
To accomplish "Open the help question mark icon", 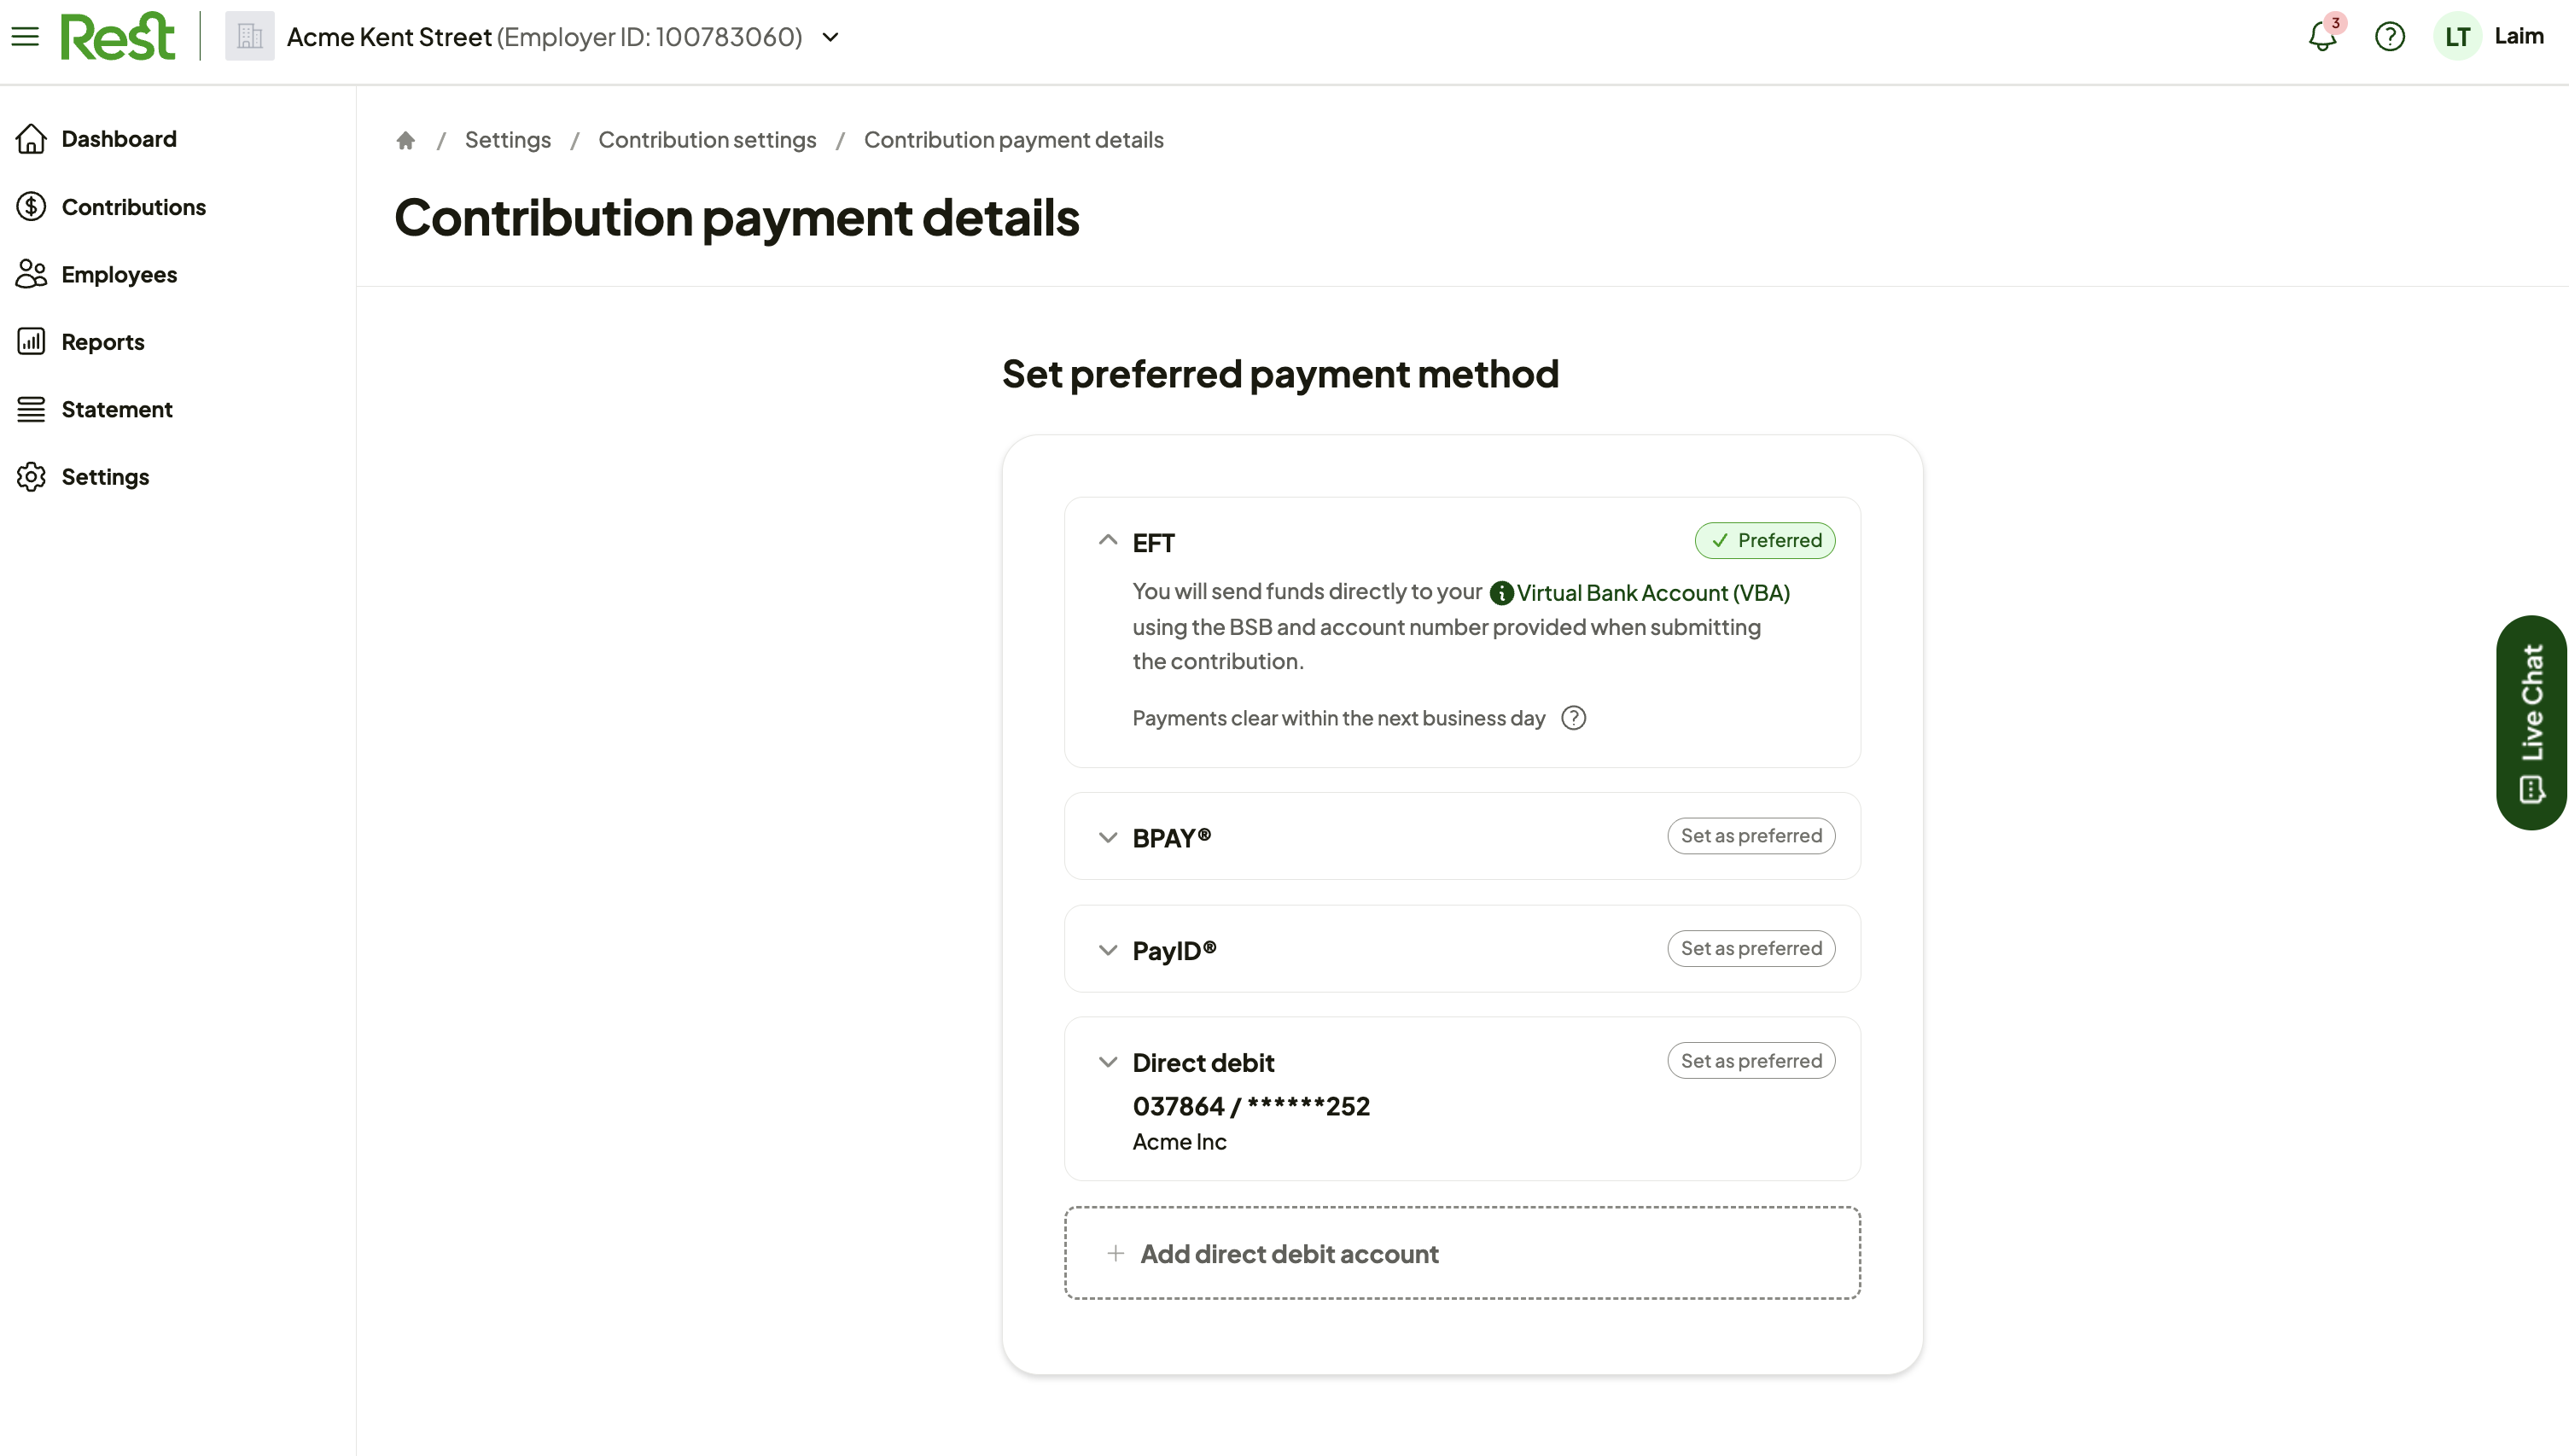I will click(2389, 37).
